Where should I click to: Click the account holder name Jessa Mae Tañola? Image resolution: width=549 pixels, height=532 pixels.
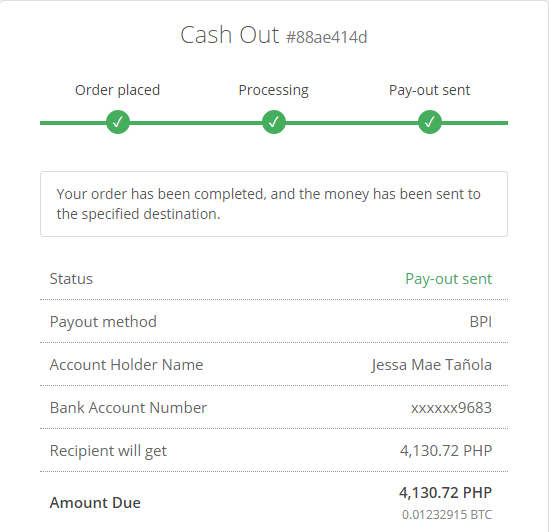pos(432,365)
